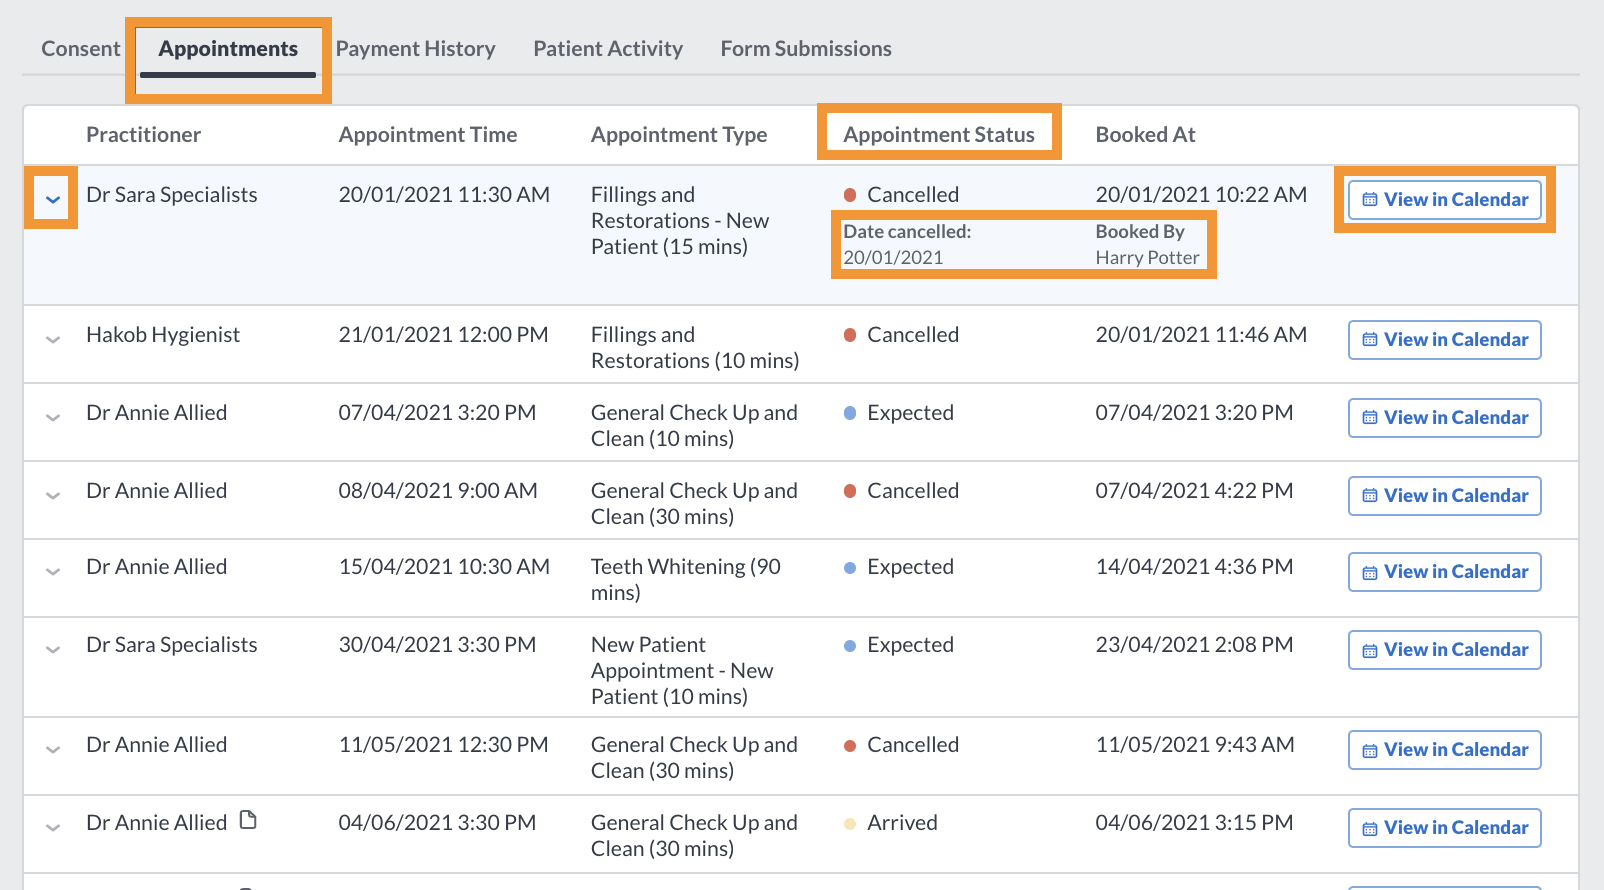This screenshot has width=1604, height=890.
Task: View the 20/01/2021 11:30 AM appointment in calendar
Action: click(x=1444, y=199)
